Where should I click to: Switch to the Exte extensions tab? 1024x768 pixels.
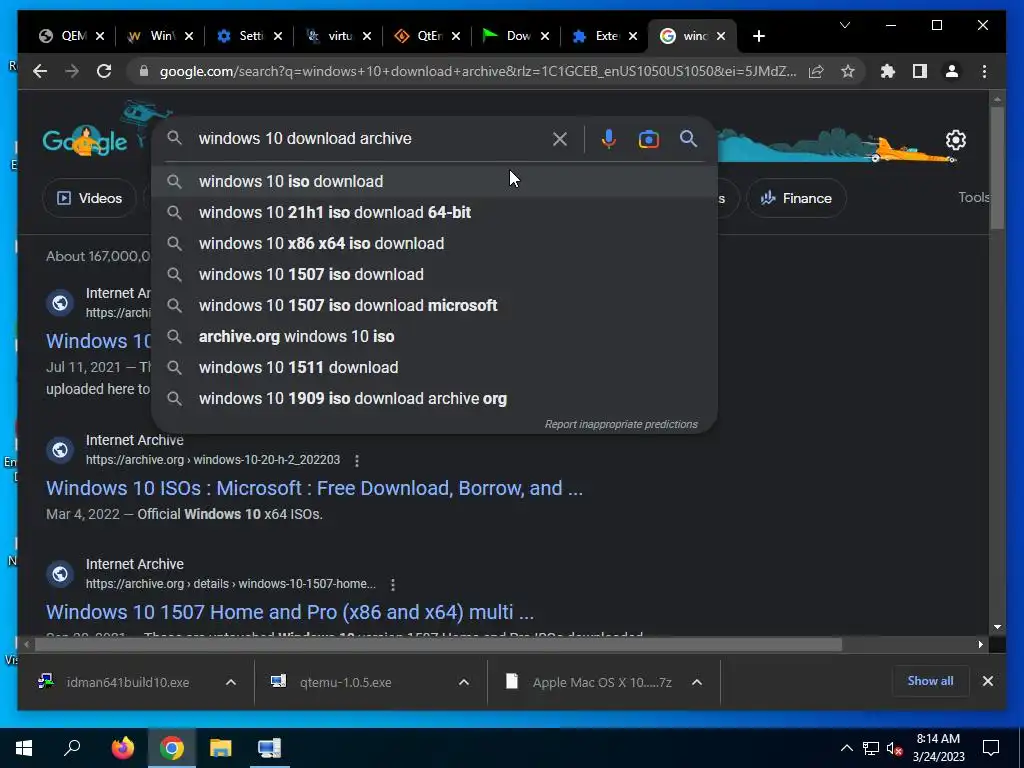click(x=598, y=36)
